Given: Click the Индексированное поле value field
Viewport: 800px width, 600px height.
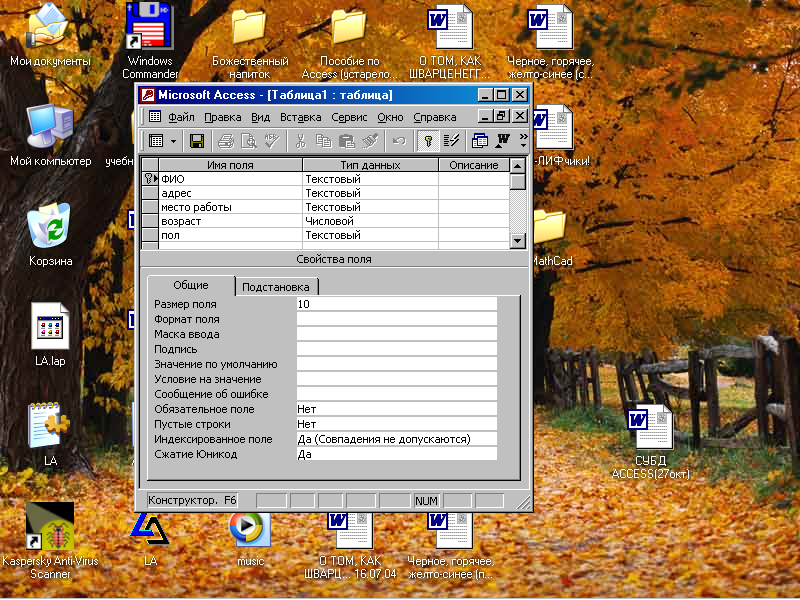Looking at the screenshot, I should click(x=396, y=439).
